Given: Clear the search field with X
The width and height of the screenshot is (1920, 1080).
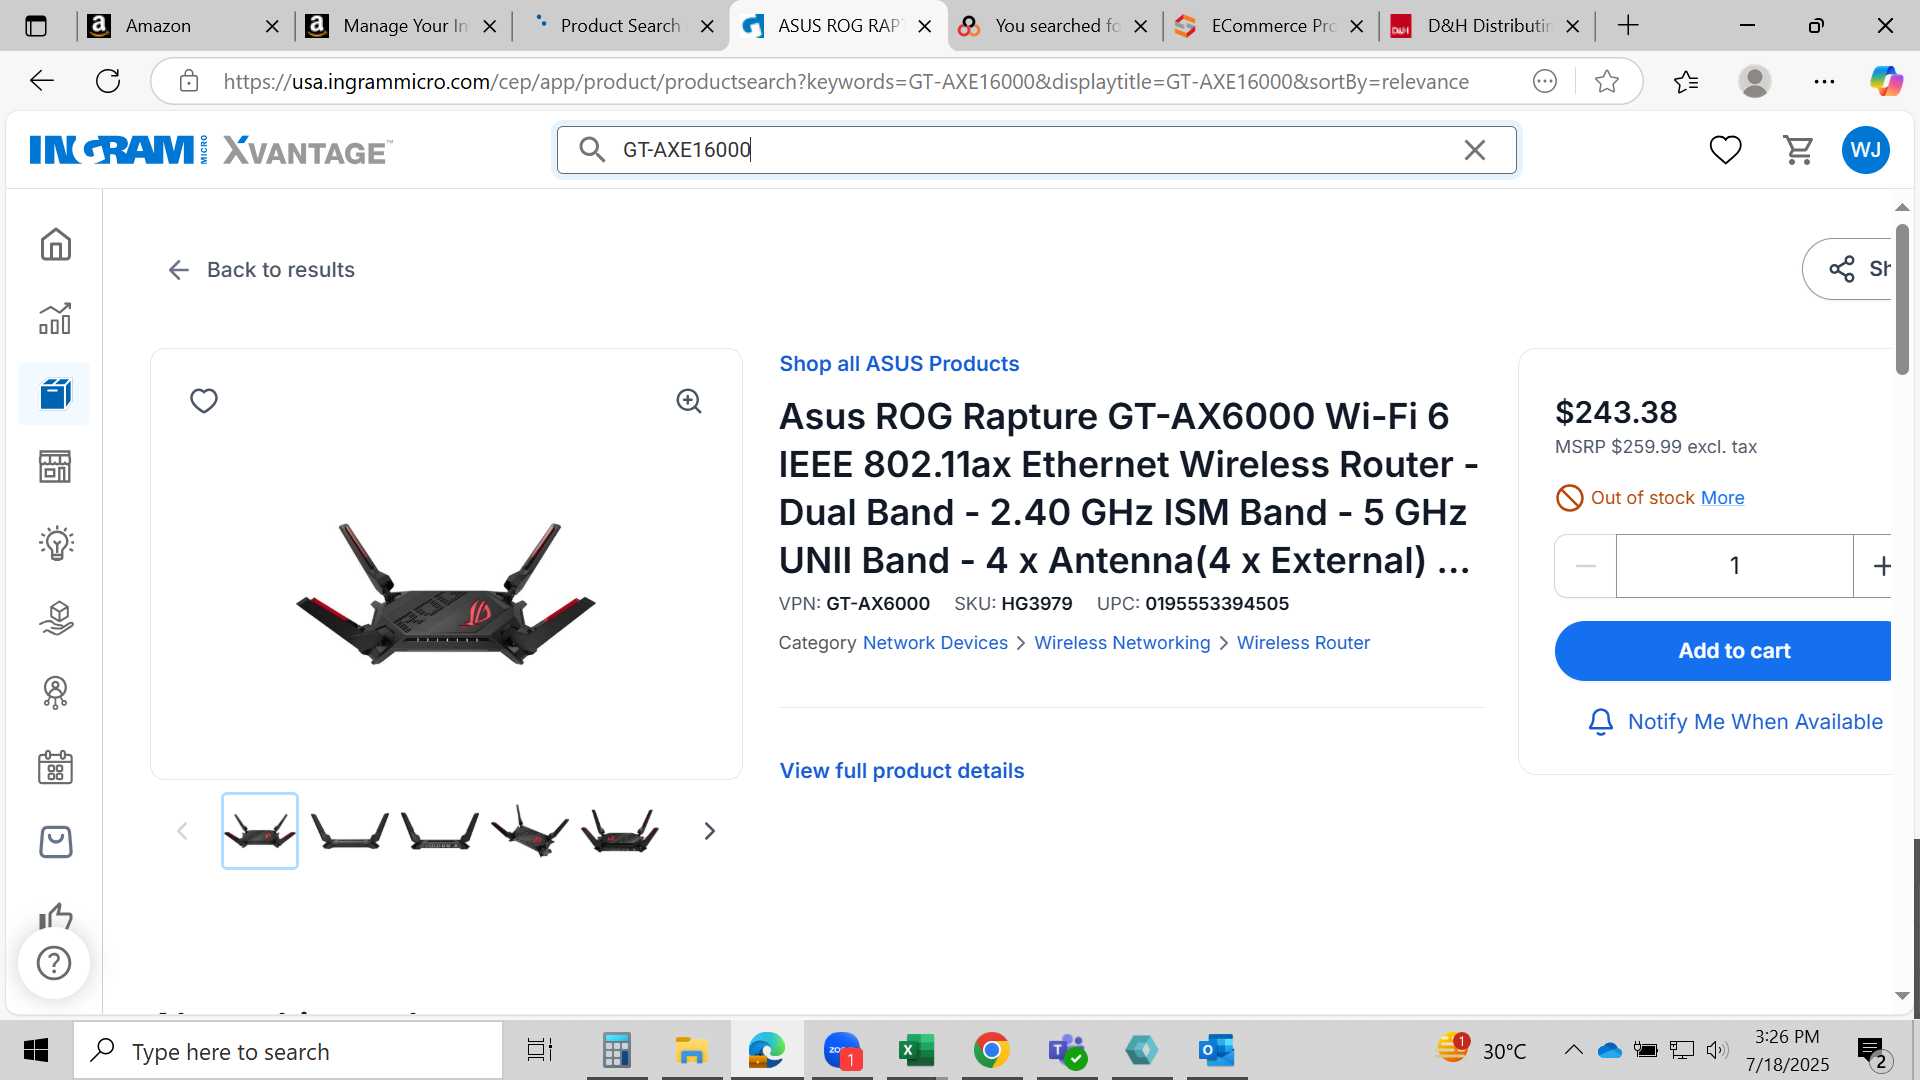Looking at the screenshot, I should pos(1475,150).
